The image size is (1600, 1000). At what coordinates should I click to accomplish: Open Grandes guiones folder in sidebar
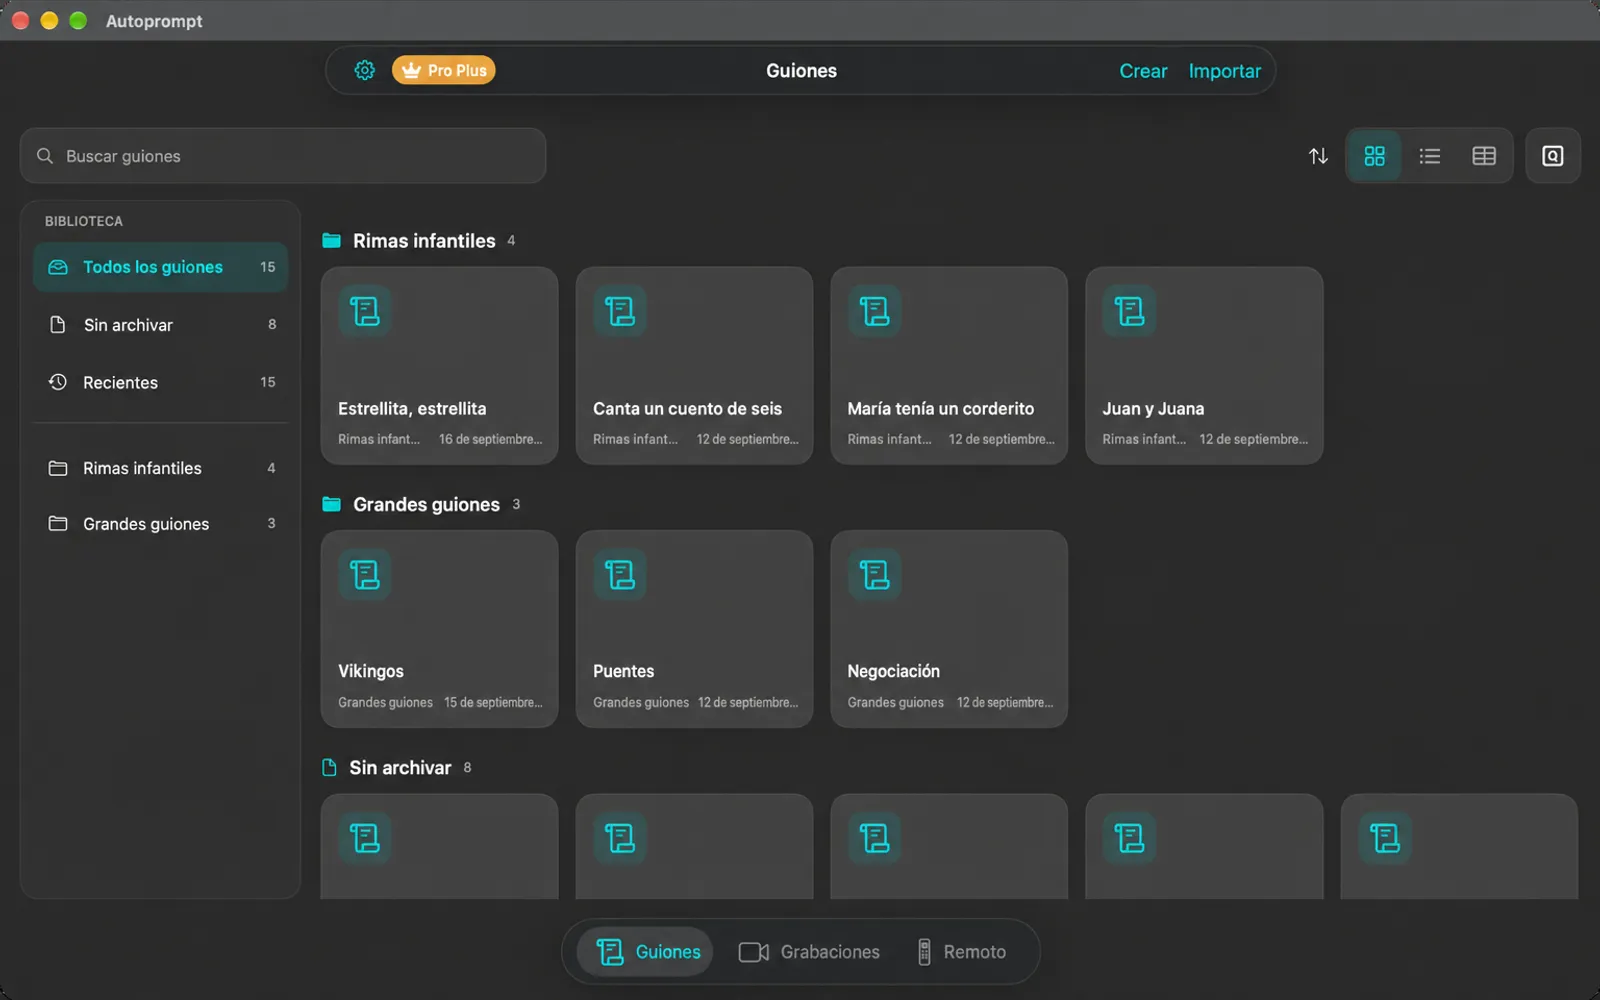[161, 524]
